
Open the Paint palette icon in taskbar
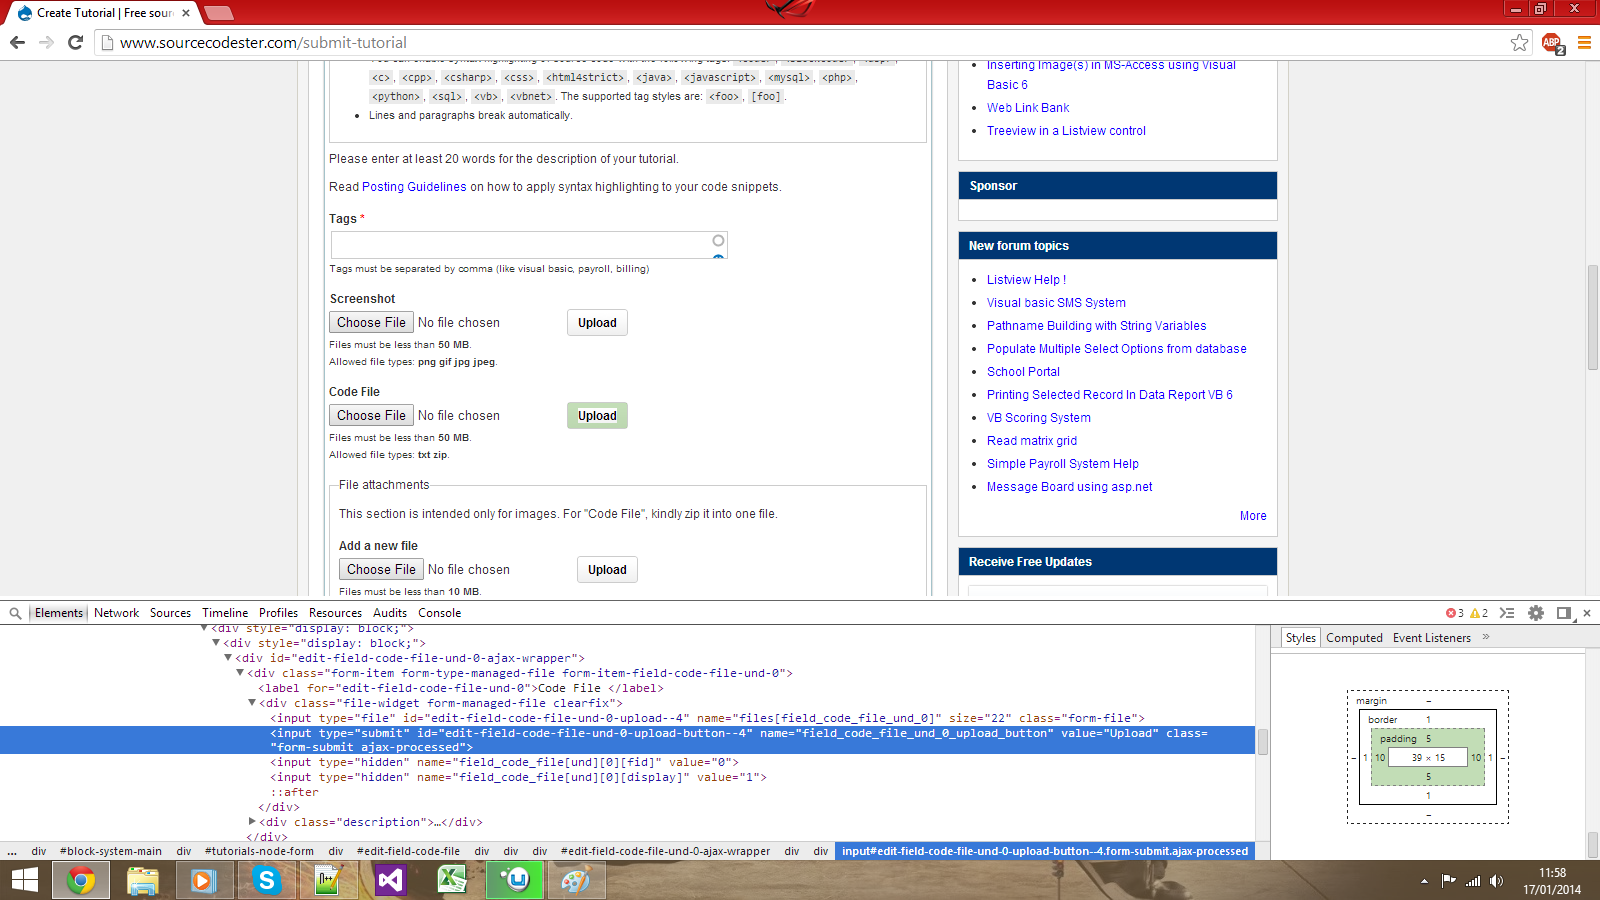click(576, 880)
